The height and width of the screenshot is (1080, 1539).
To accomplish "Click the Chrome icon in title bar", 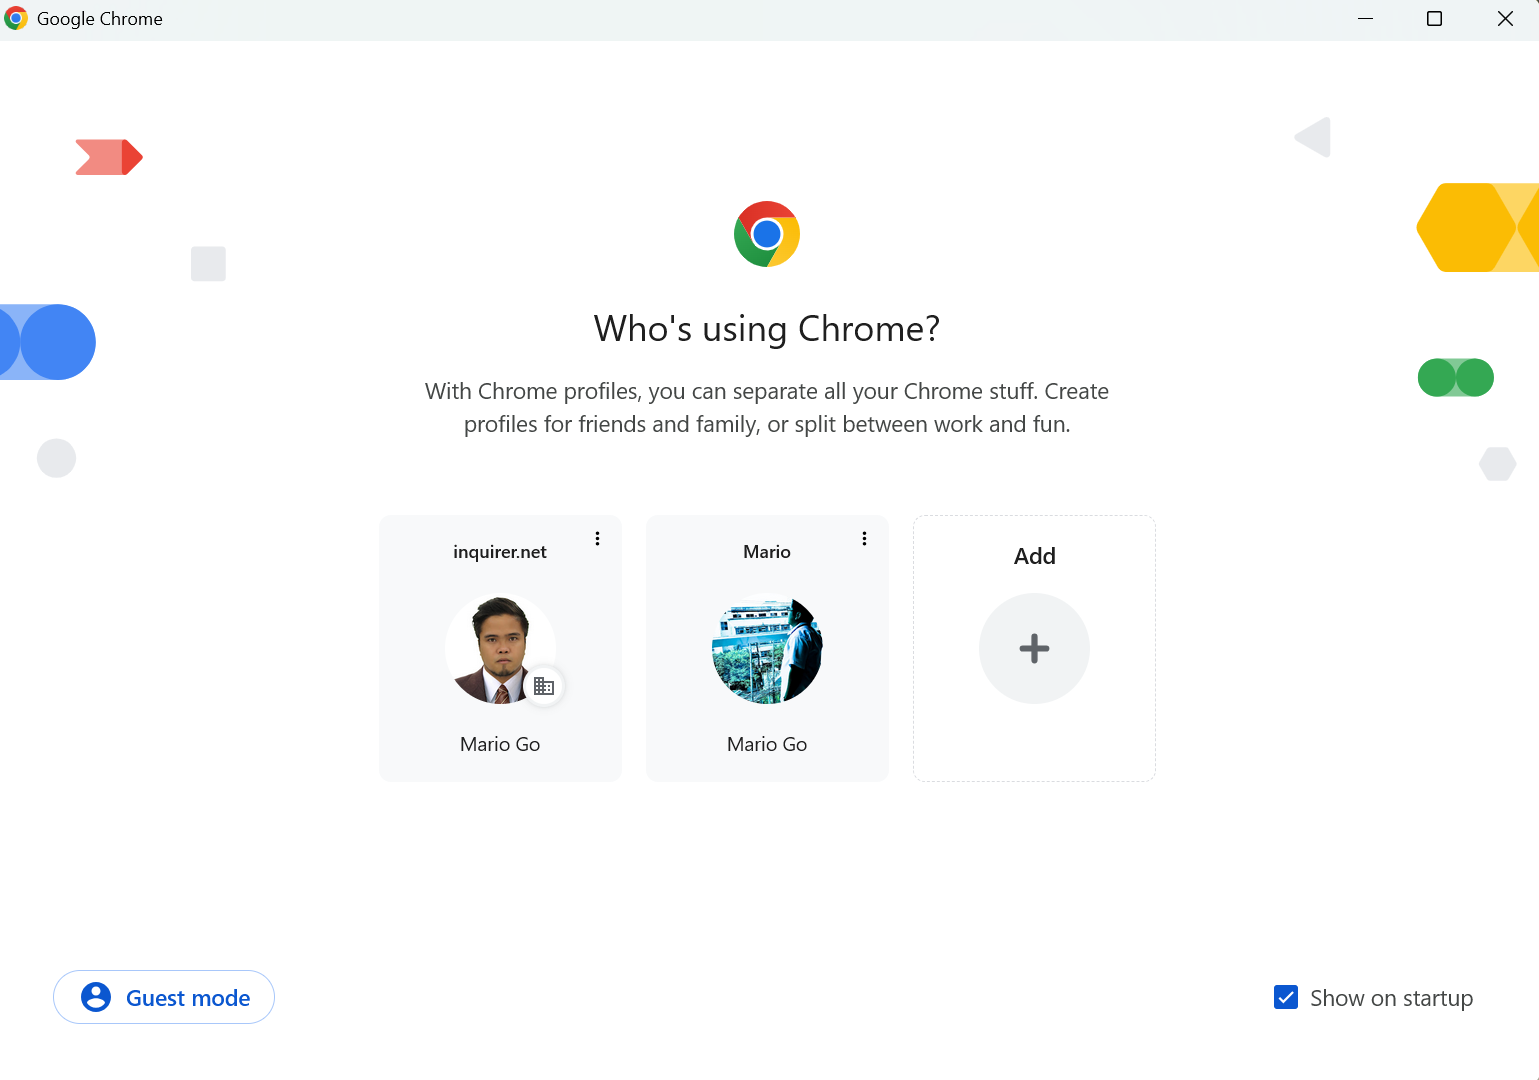I will (x=16, y=19).
